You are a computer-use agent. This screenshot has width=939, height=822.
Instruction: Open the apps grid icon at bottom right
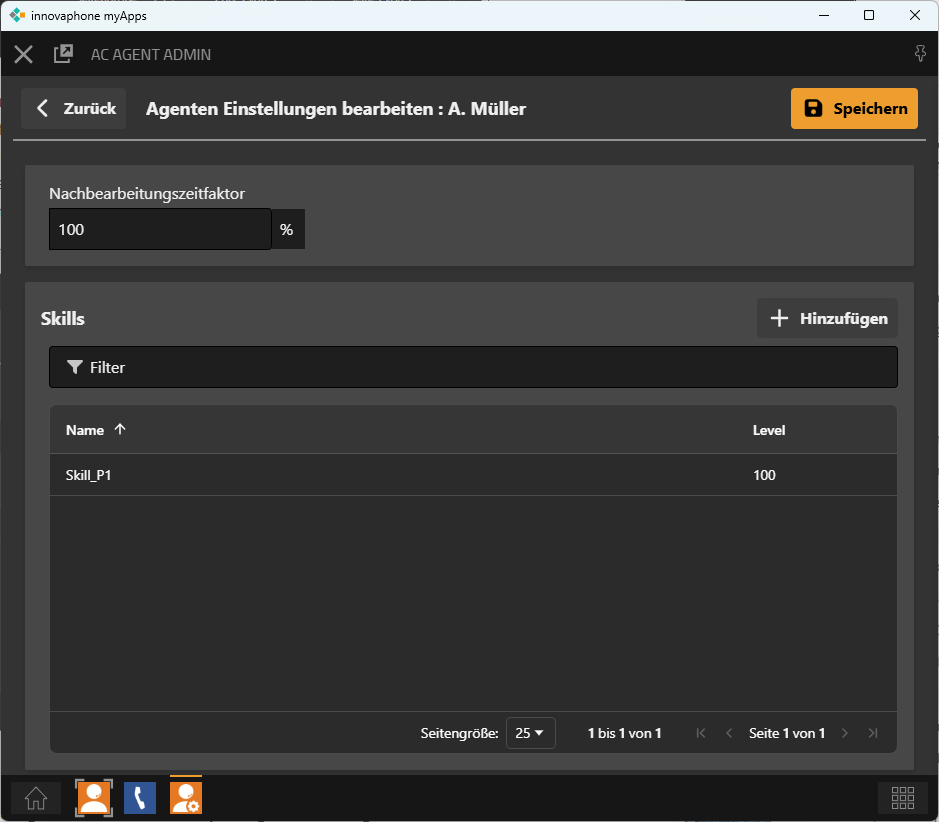[902, 798]
